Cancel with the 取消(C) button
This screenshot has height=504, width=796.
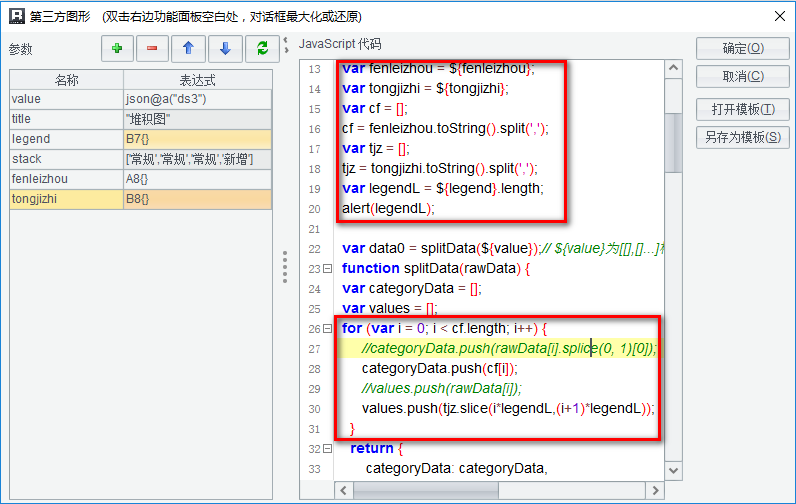743,76
